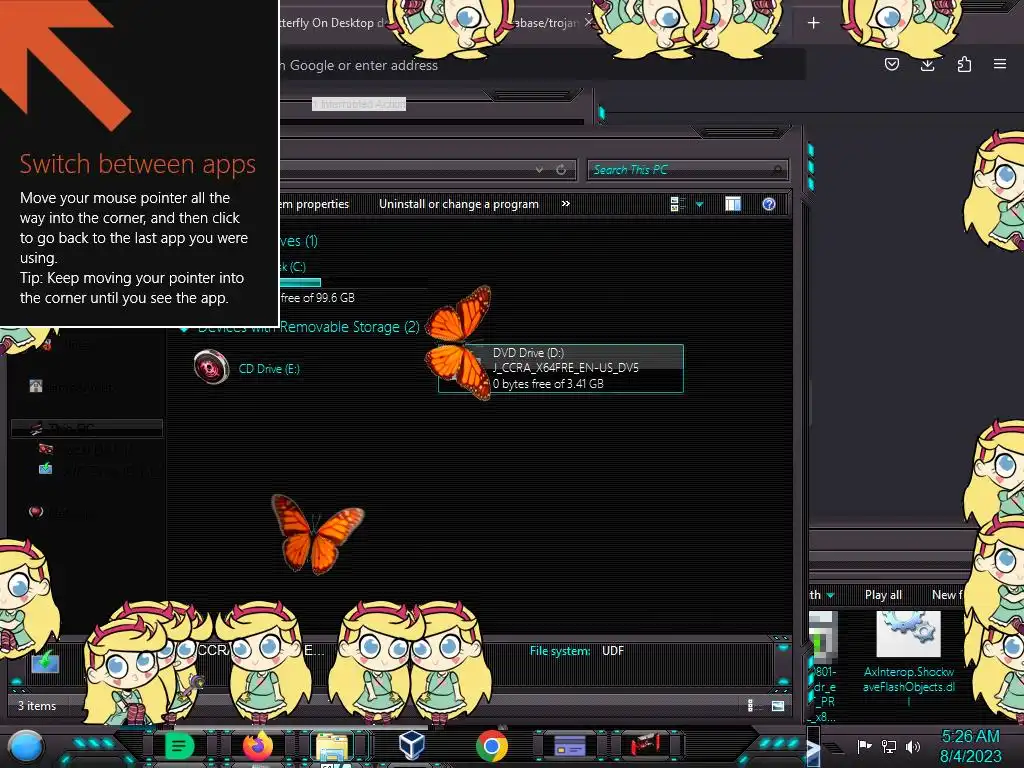Open the red app taskbar icon

(645, 744)
